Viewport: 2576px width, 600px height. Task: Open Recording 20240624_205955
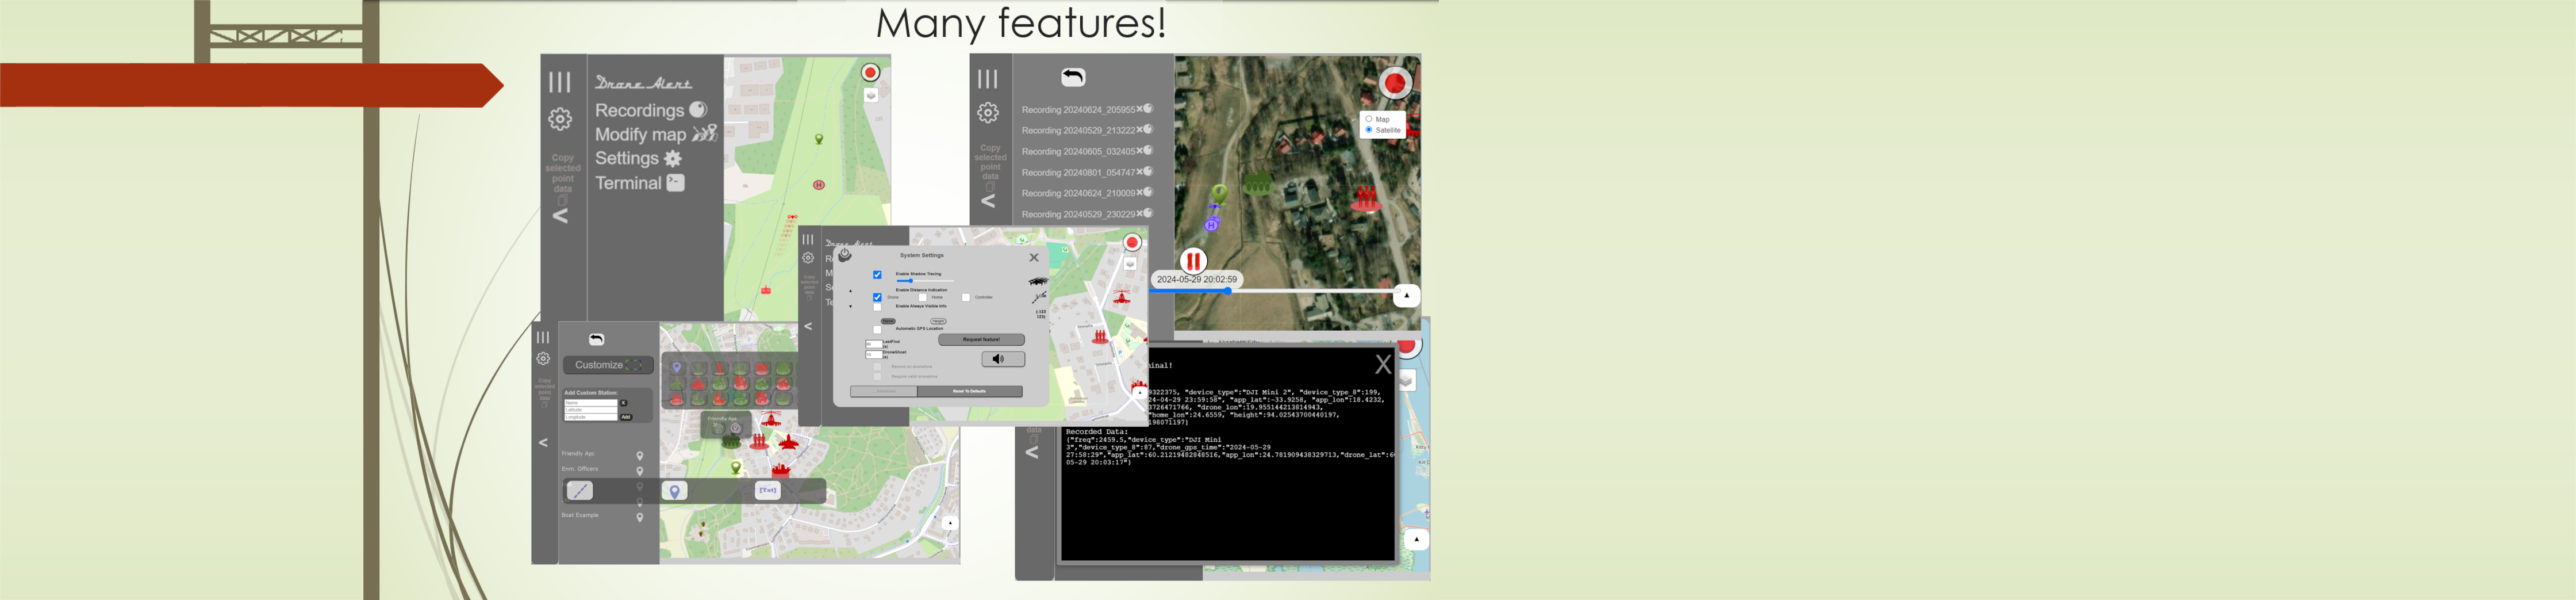click(x=1077, y=110)
